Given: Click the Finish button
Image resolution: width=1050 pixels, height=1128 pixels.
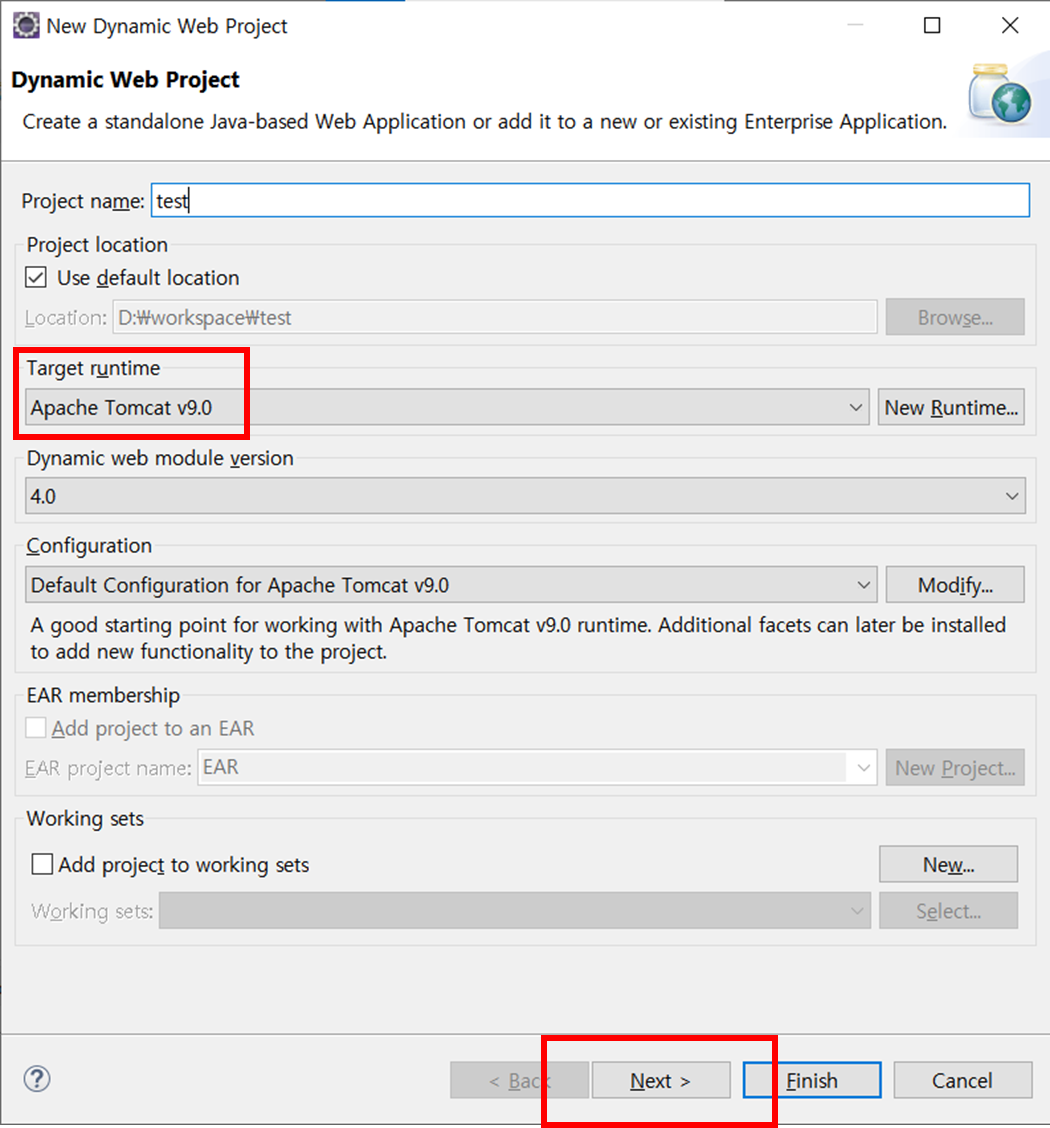Looking at the screenshot, I should pos(812,1080).
